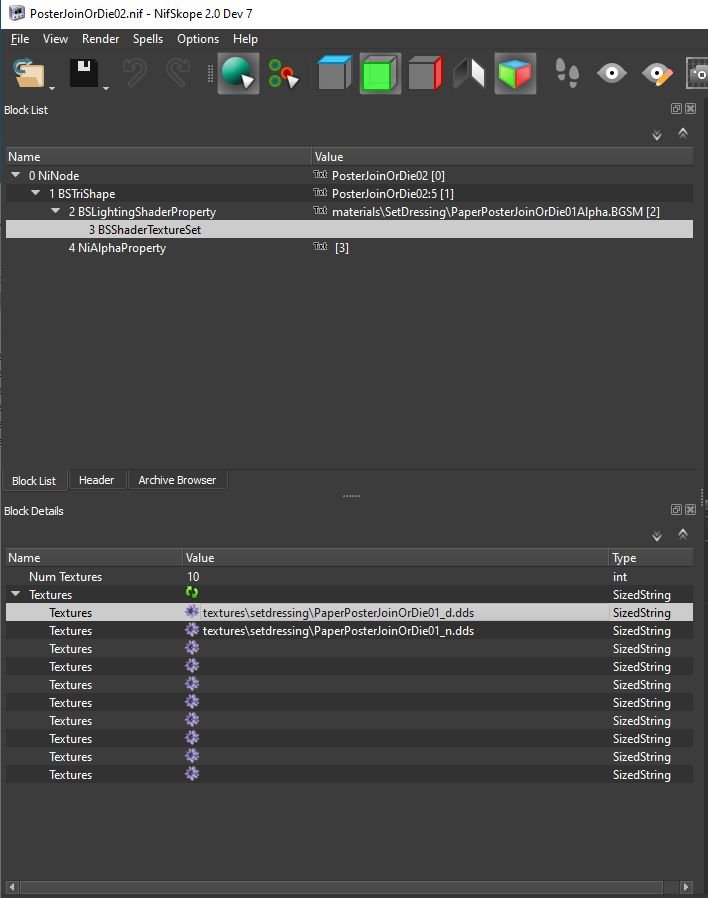The width and height of the screenshot is (708, 898).
Task: Switch to the red side view cube
Action: (425, 74)
